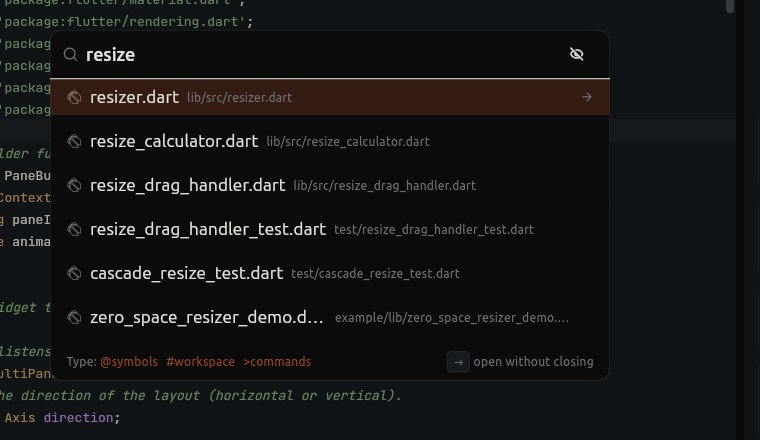Choose the >commands search type
Viewport: 760px width, 440px height.
click(277, 362)
